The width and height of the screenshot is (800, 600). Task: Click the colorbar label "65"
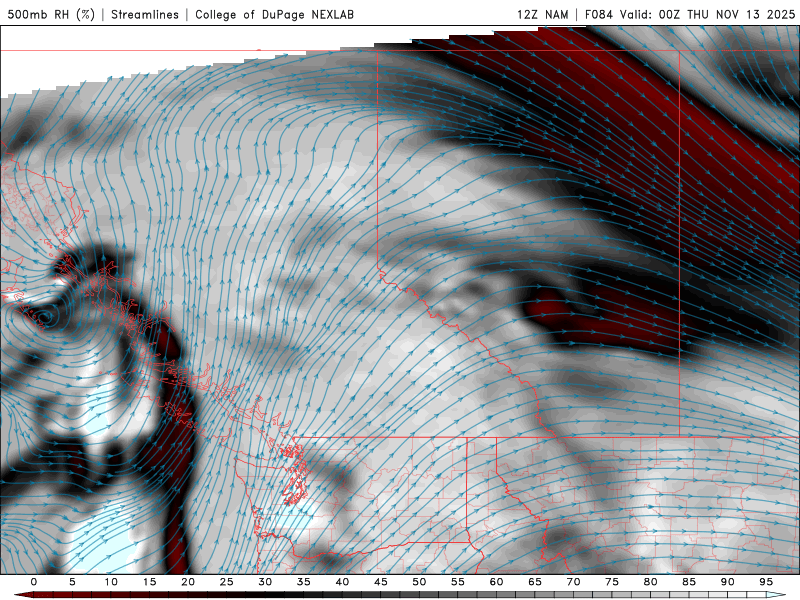click(535, 582)
